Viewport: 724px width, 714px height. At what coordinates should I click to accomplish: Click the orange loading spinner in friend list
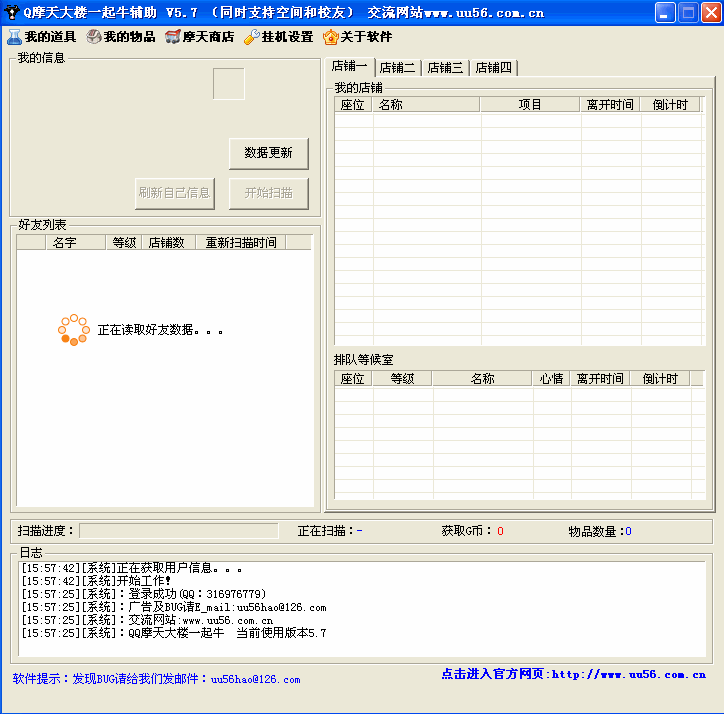tap(74, 330)
